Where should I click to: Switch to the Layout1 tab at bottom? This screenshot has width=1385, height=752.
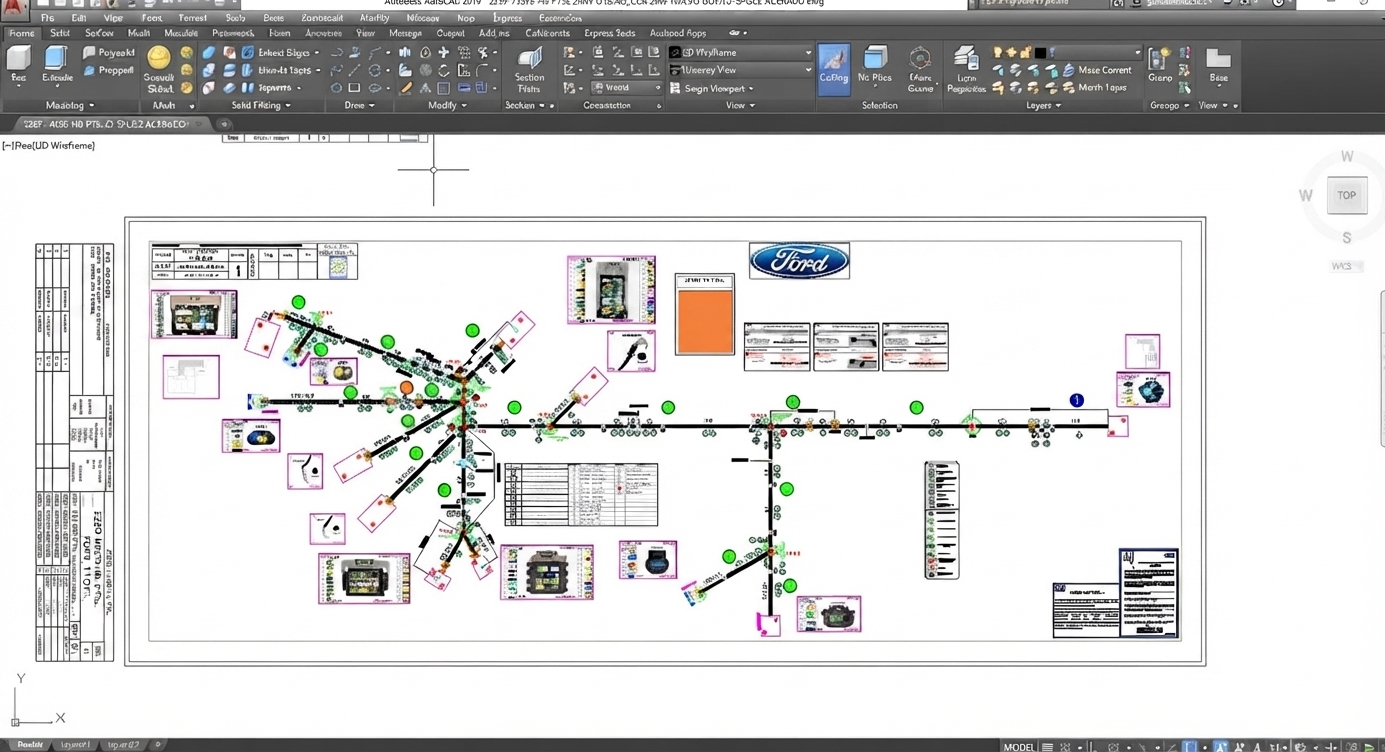[x=75, y=745]
